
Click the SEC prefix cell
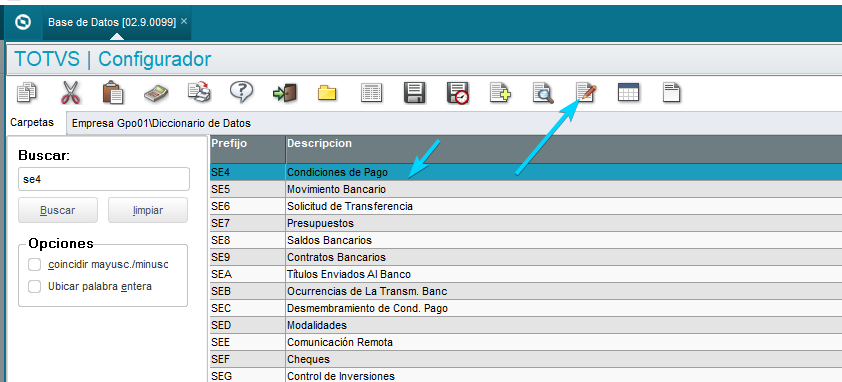point(248,308)
